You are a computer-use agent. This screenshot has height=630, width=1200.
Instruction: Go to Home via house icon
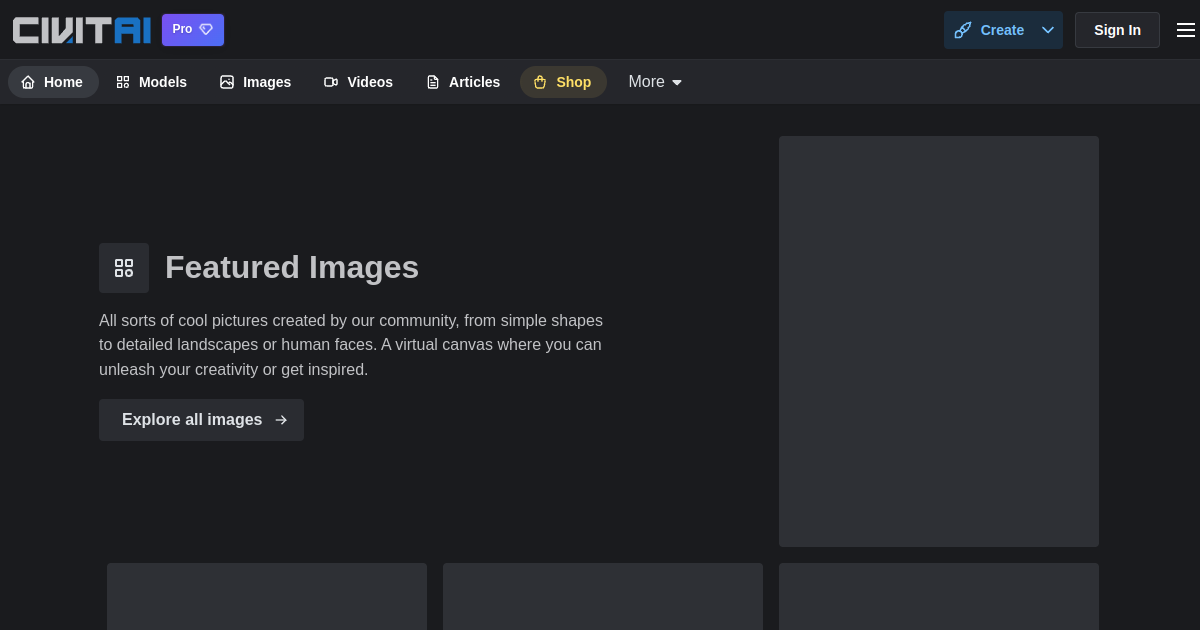point(28,82)
